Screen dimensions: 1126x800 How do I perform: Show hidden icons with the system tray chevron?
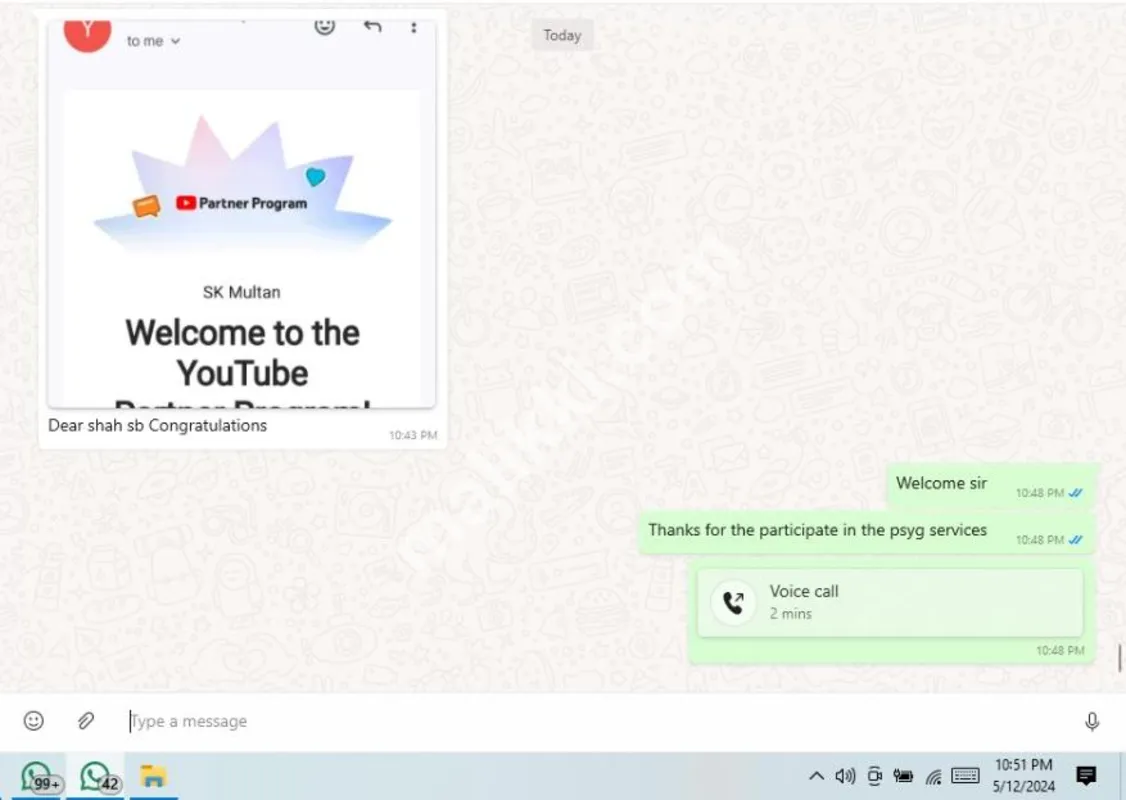[x=816, y=775]
